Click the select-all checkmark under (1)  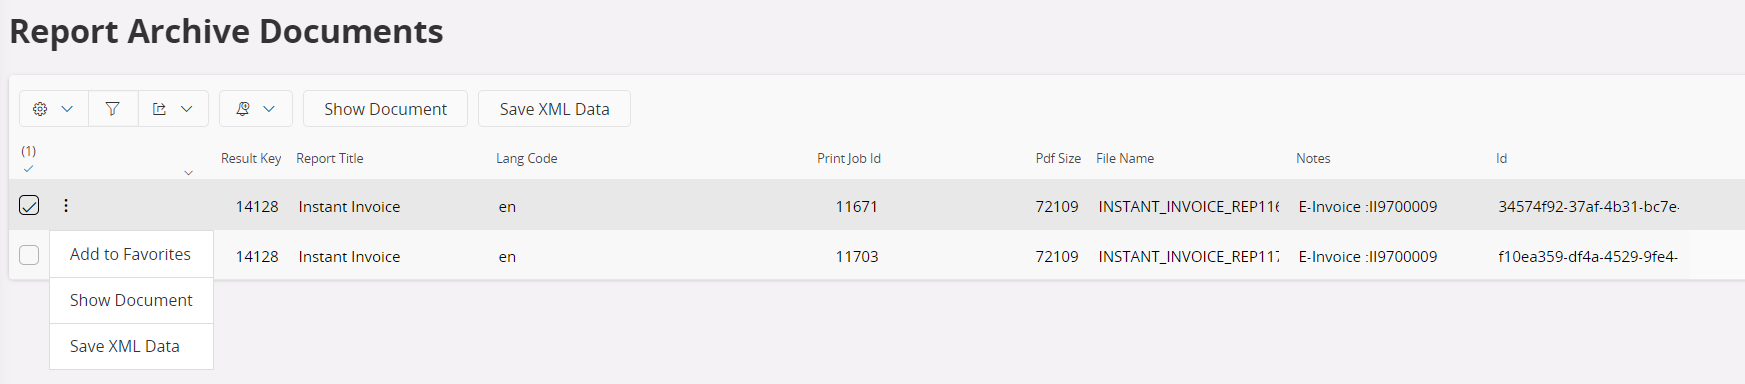(x=28, y=169)
